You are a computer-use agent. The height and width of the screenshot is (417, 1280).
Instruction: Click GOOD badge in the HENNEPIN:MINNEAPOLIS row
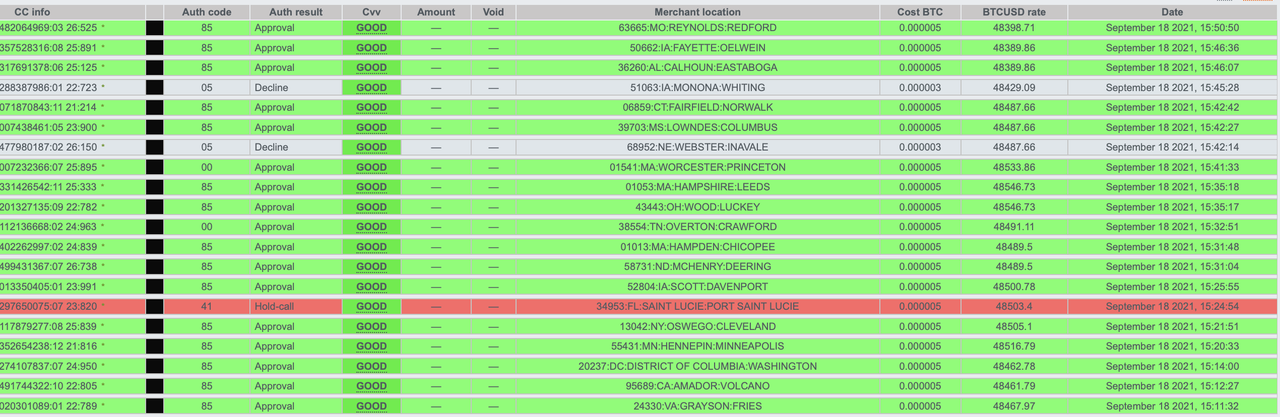(x=371, y=347)
